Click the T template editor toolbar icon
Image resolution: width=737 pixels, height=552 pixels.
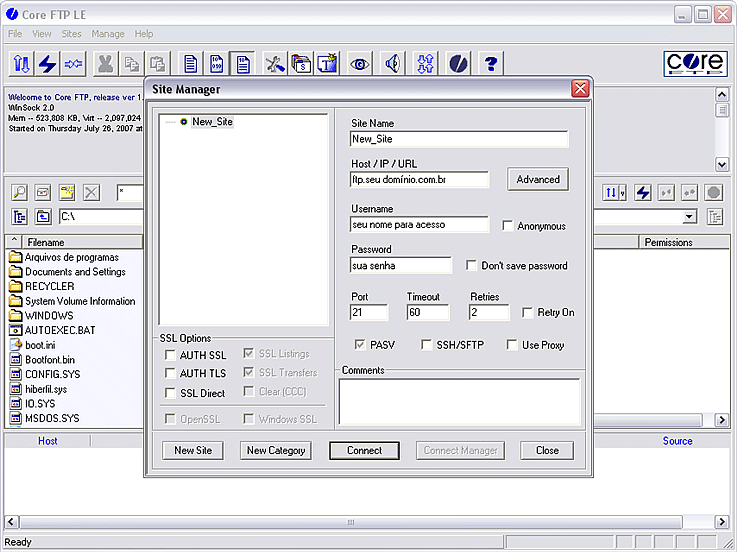pos(327,63)
